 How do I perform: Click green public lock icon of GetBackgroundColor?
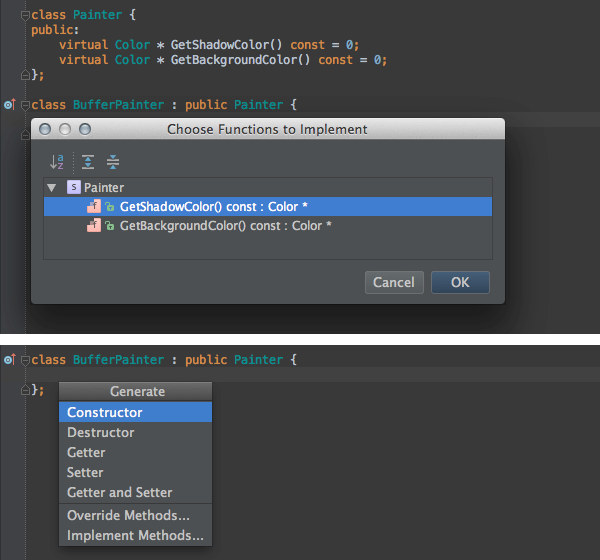110,226
